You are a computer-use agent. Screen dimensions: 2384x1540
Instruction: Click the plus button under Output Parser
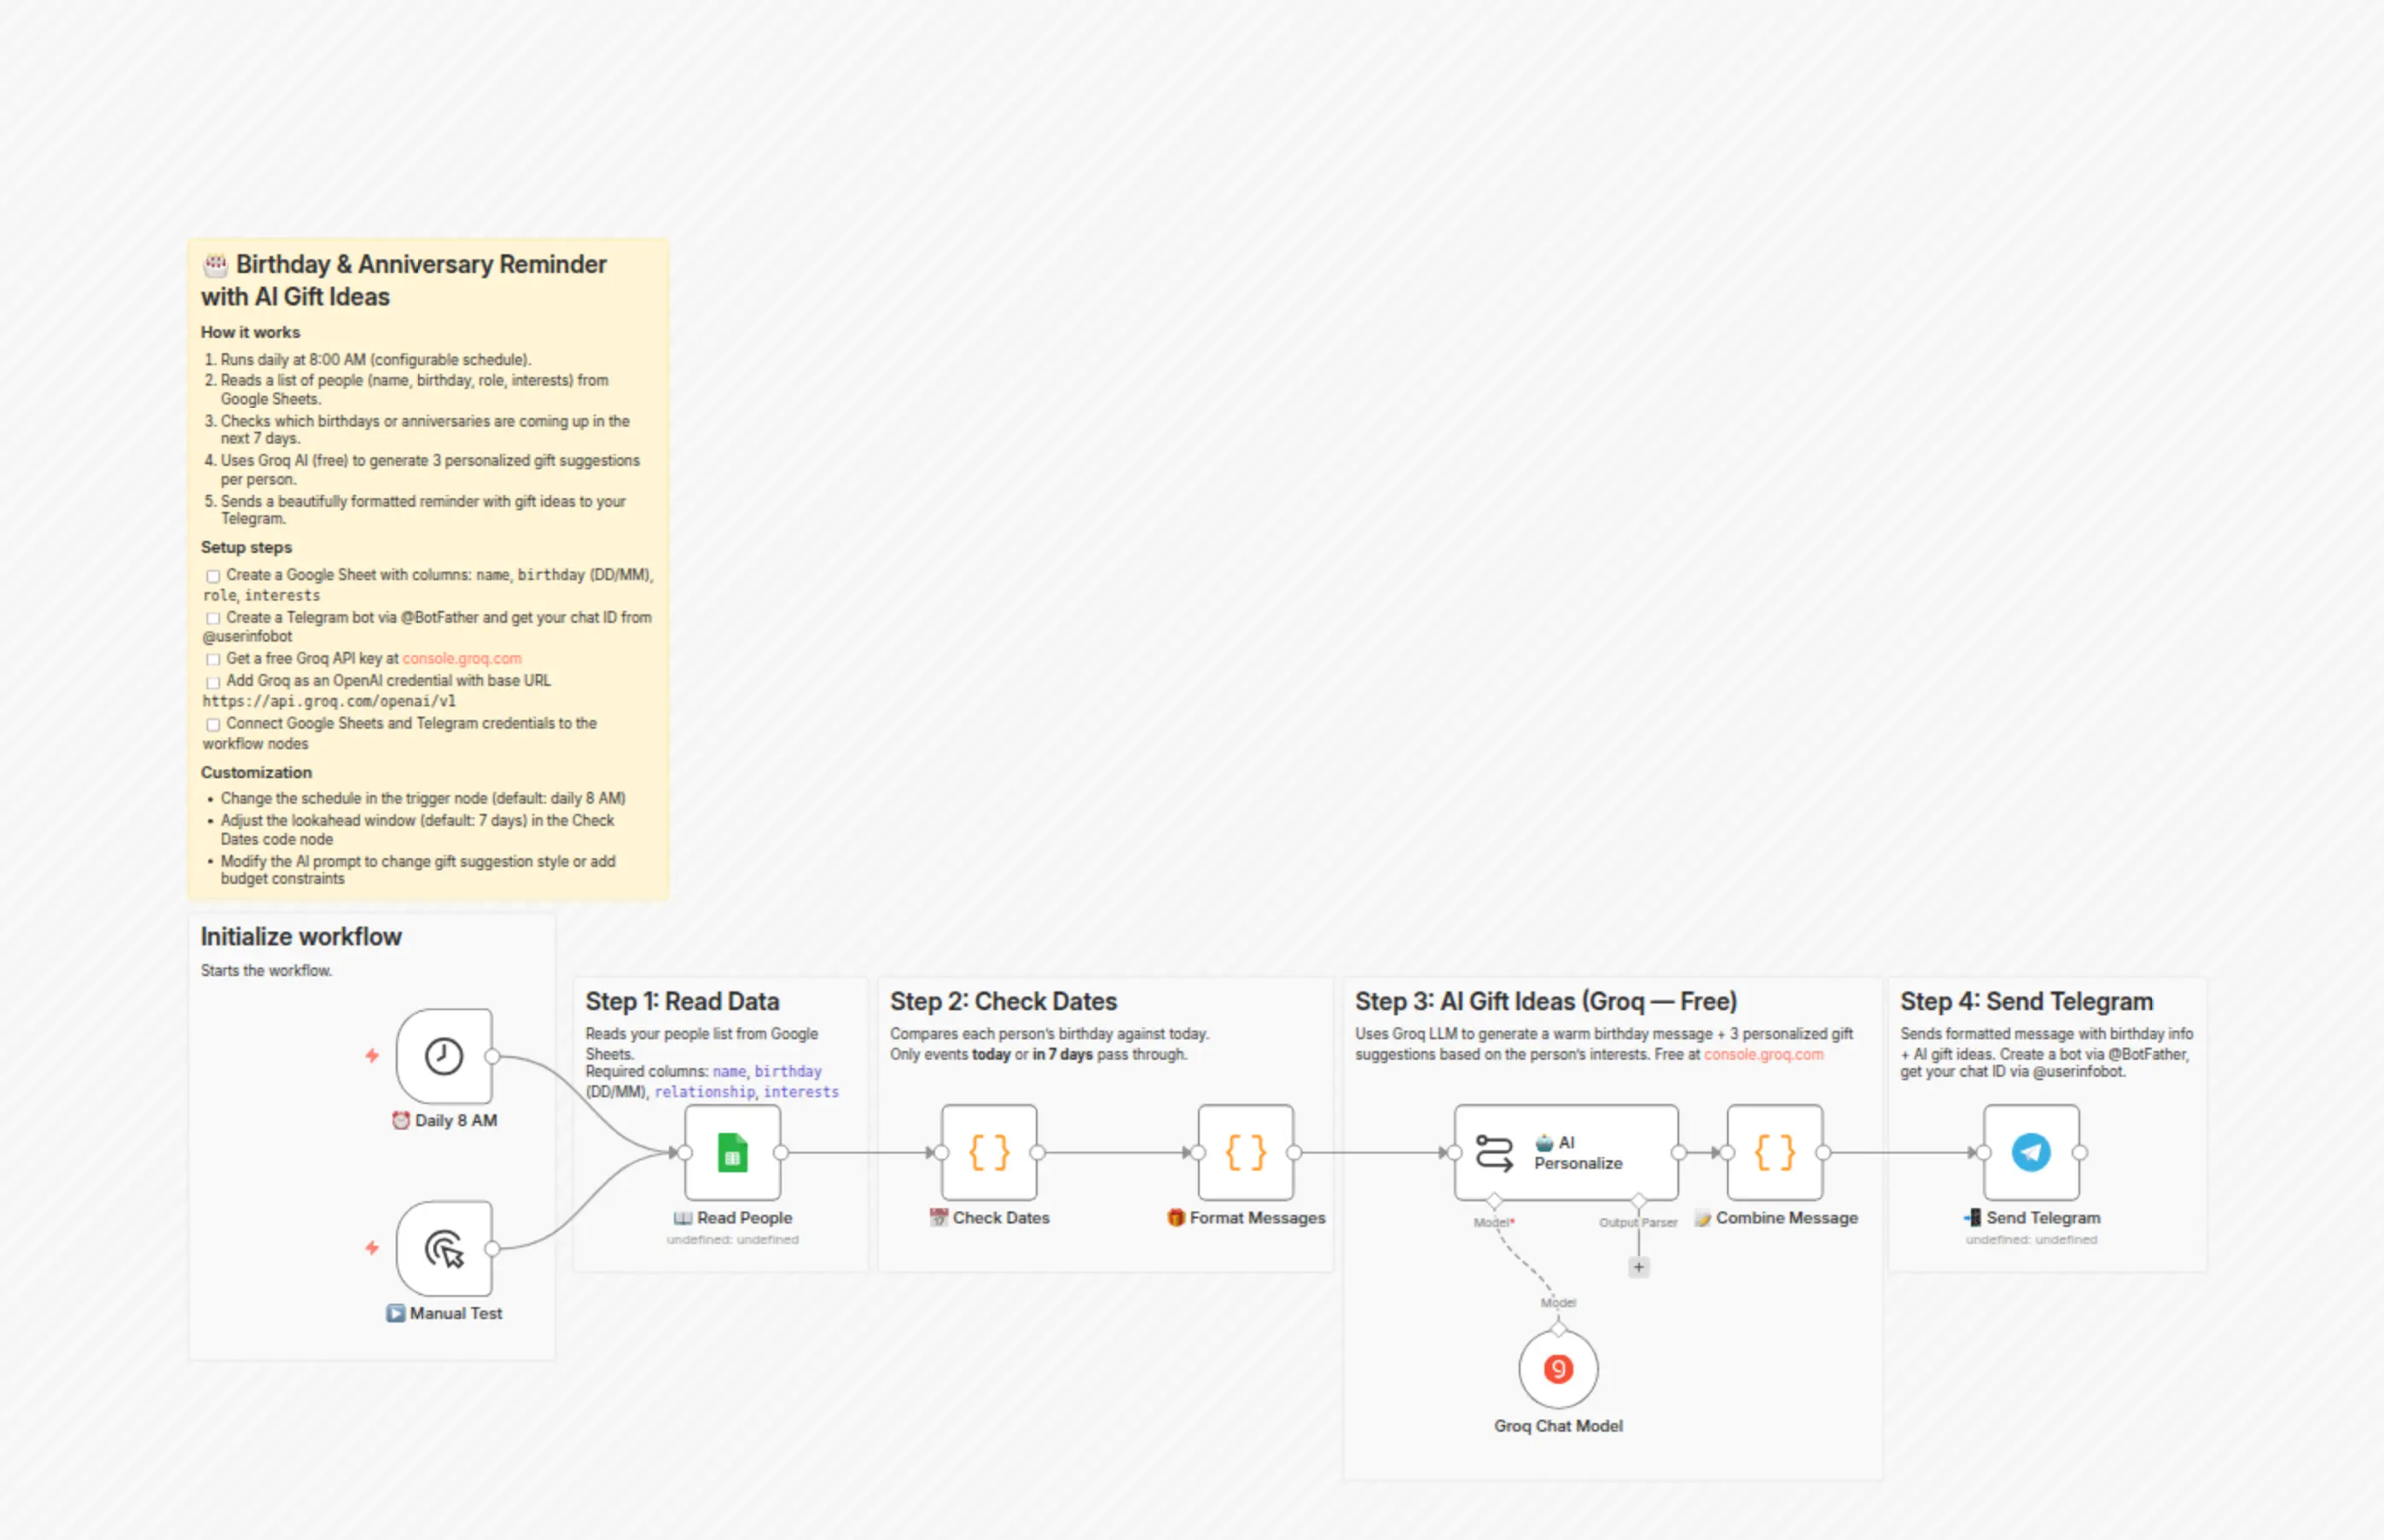coord(1638,1267)
